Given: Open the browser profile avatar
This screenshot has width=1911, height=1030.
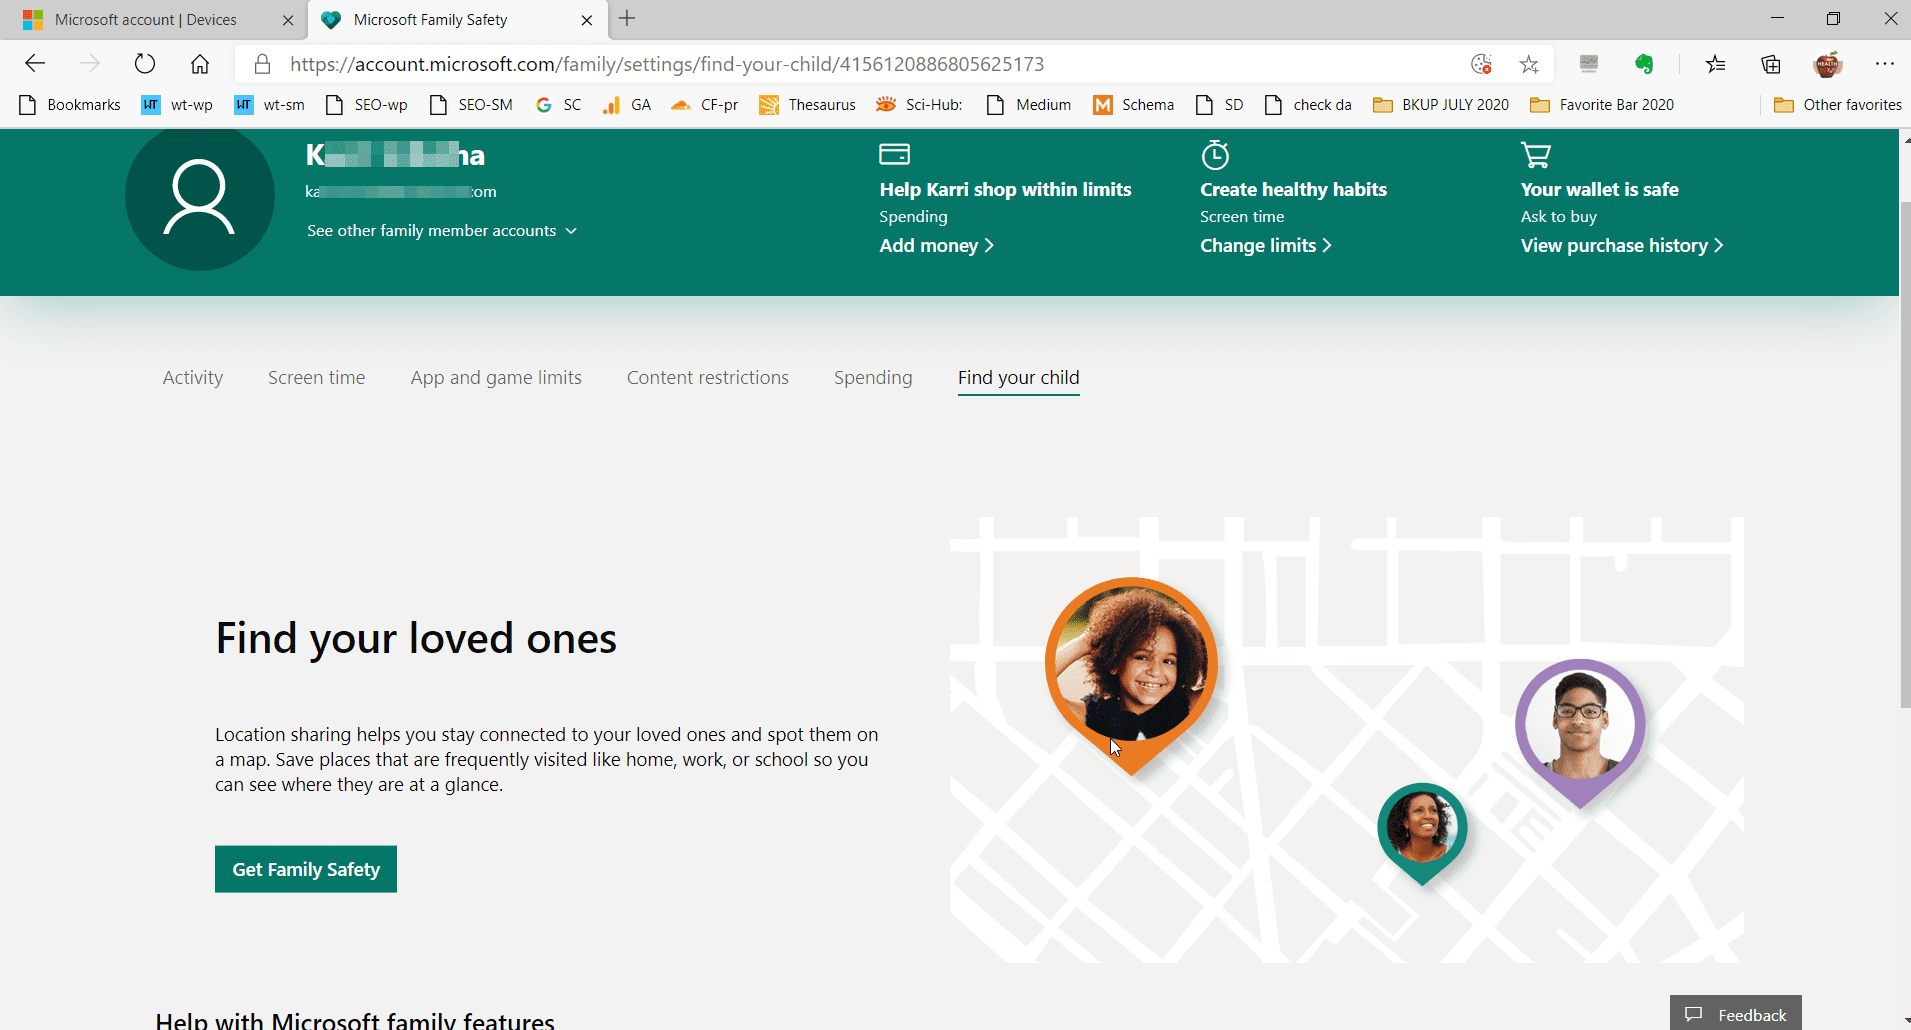Looking at the screenshot, I should [1828, 64].
